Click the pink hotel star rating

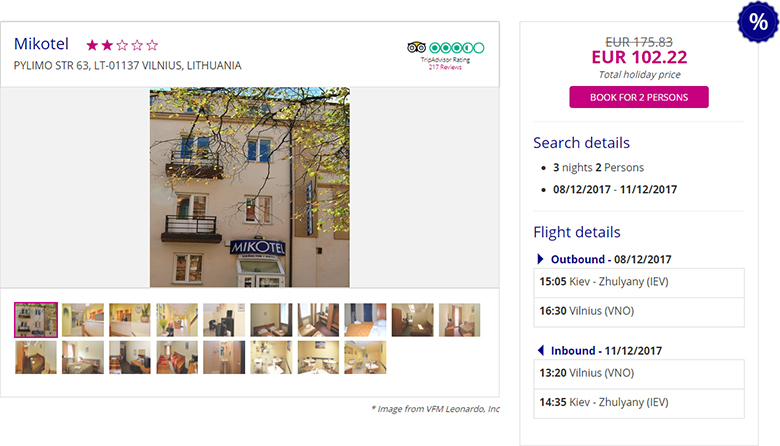coord(122,46)
